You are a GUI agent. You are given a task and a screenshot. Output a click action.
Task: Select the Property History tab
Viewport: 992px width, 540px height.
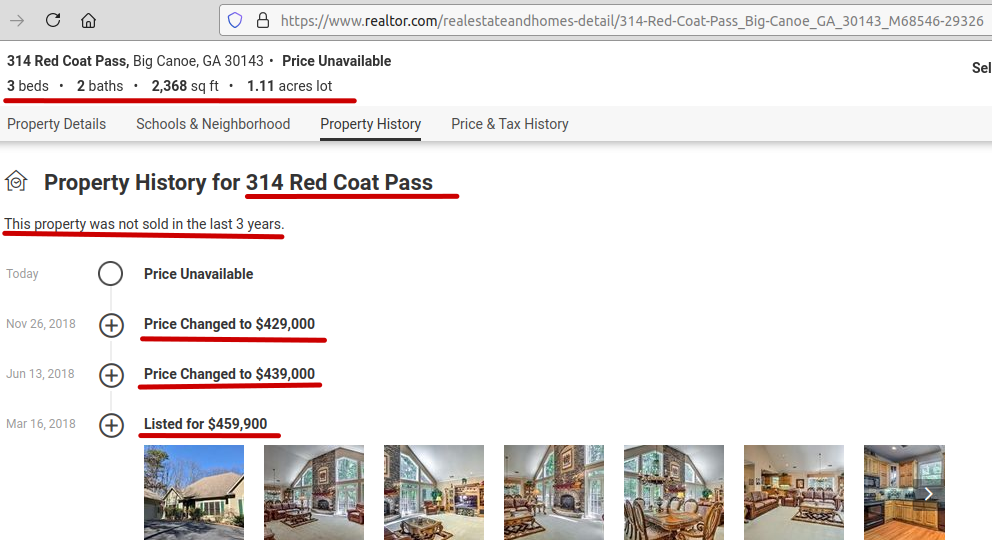click(370, 124)
